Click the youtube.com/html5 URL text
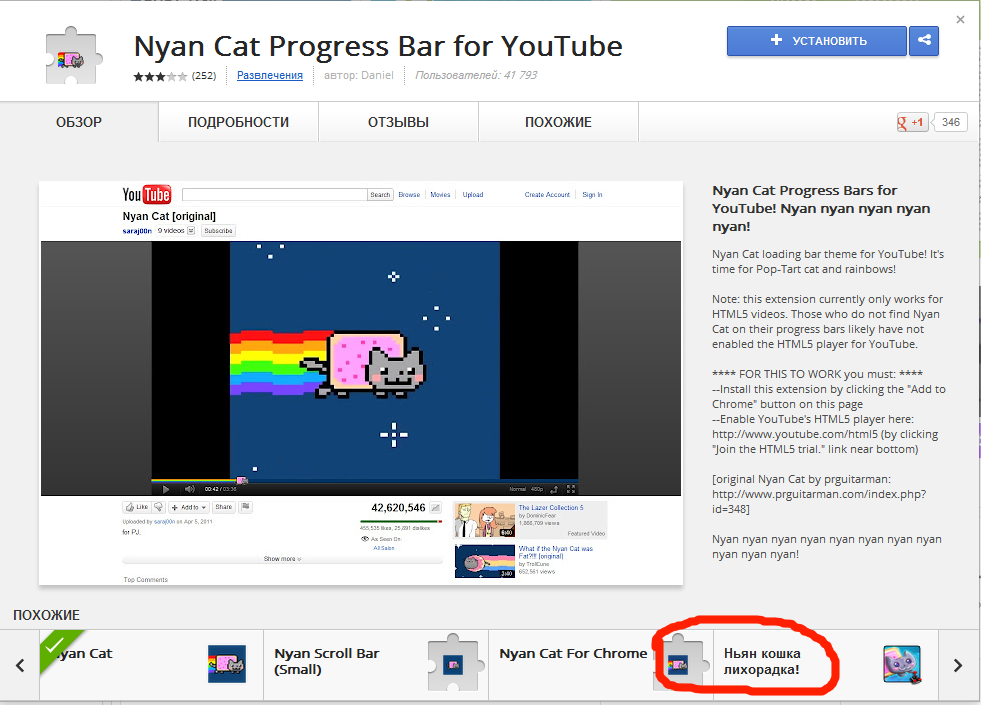This screenshot has height=705, width=981. click(x=795, y=434)
